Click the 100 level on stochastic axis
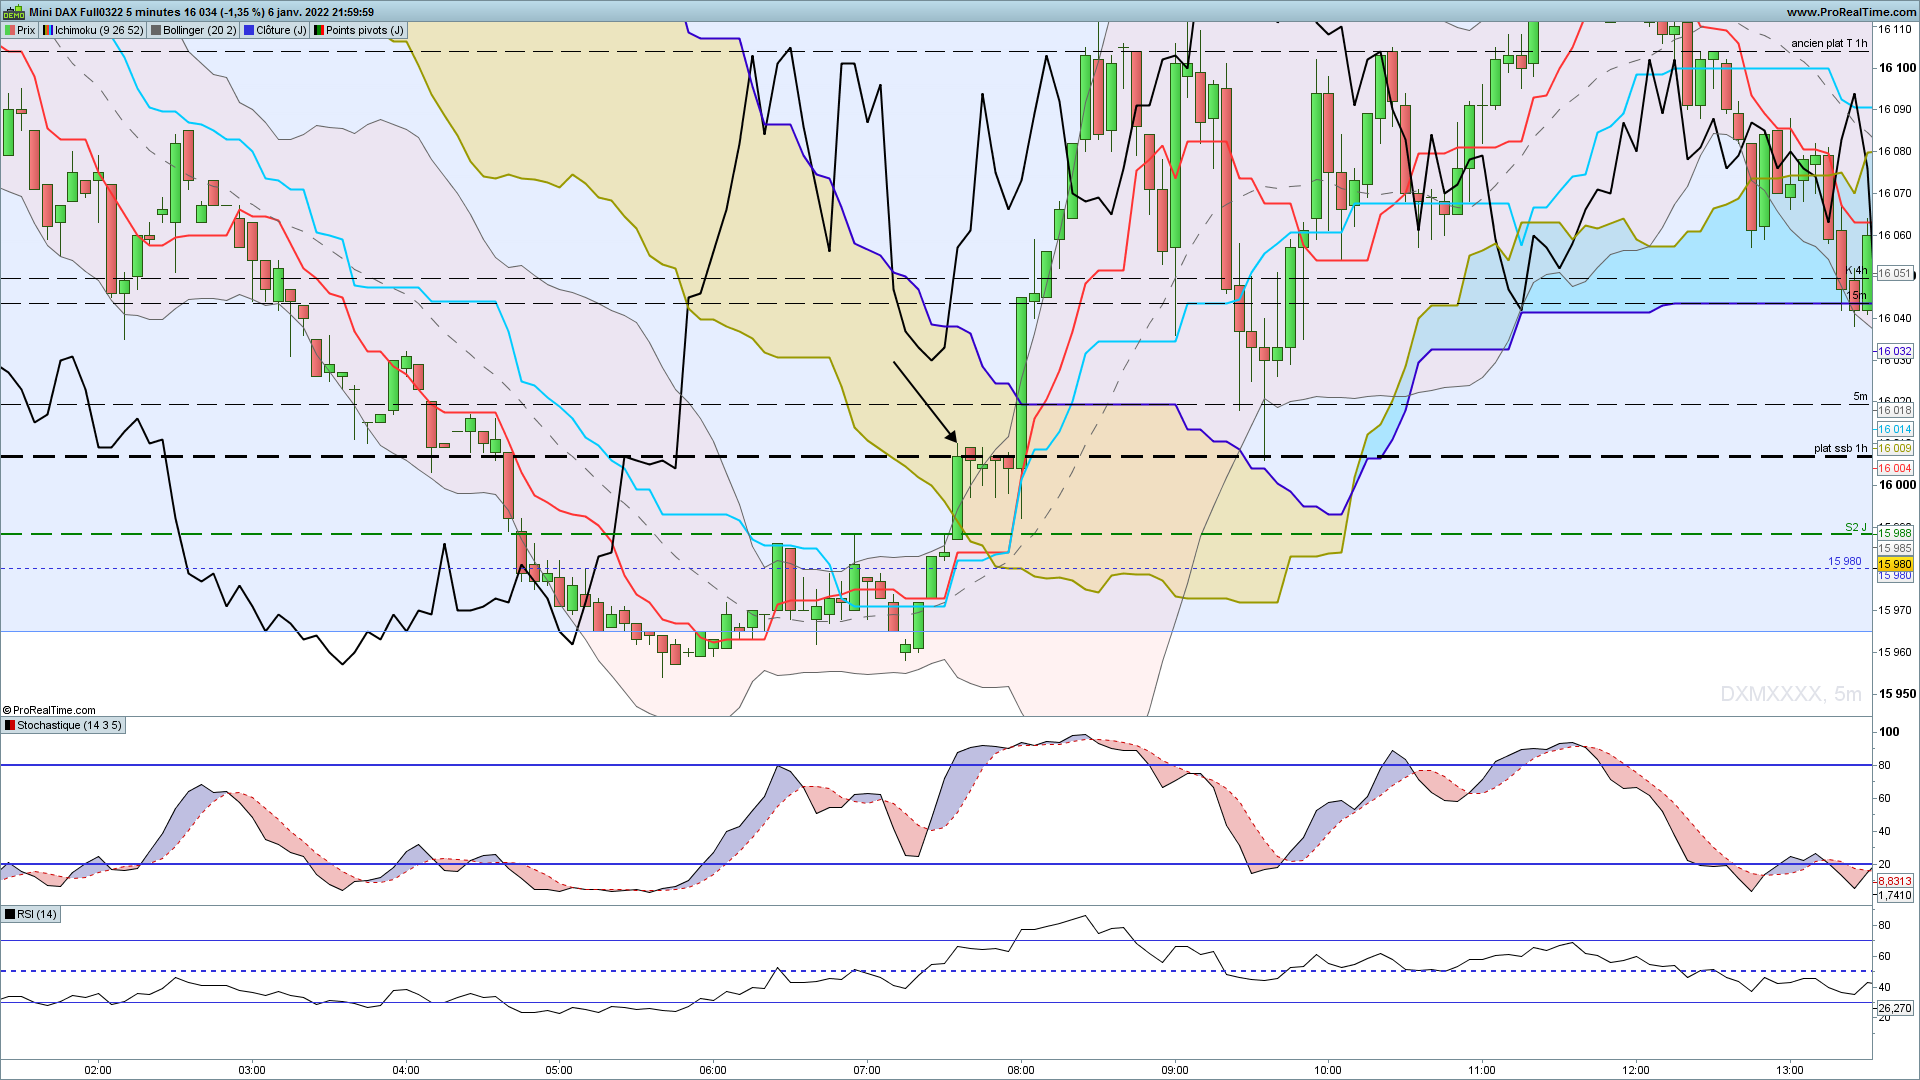Screen dimensions: 1920x1080 click(x=1889, y=731)
